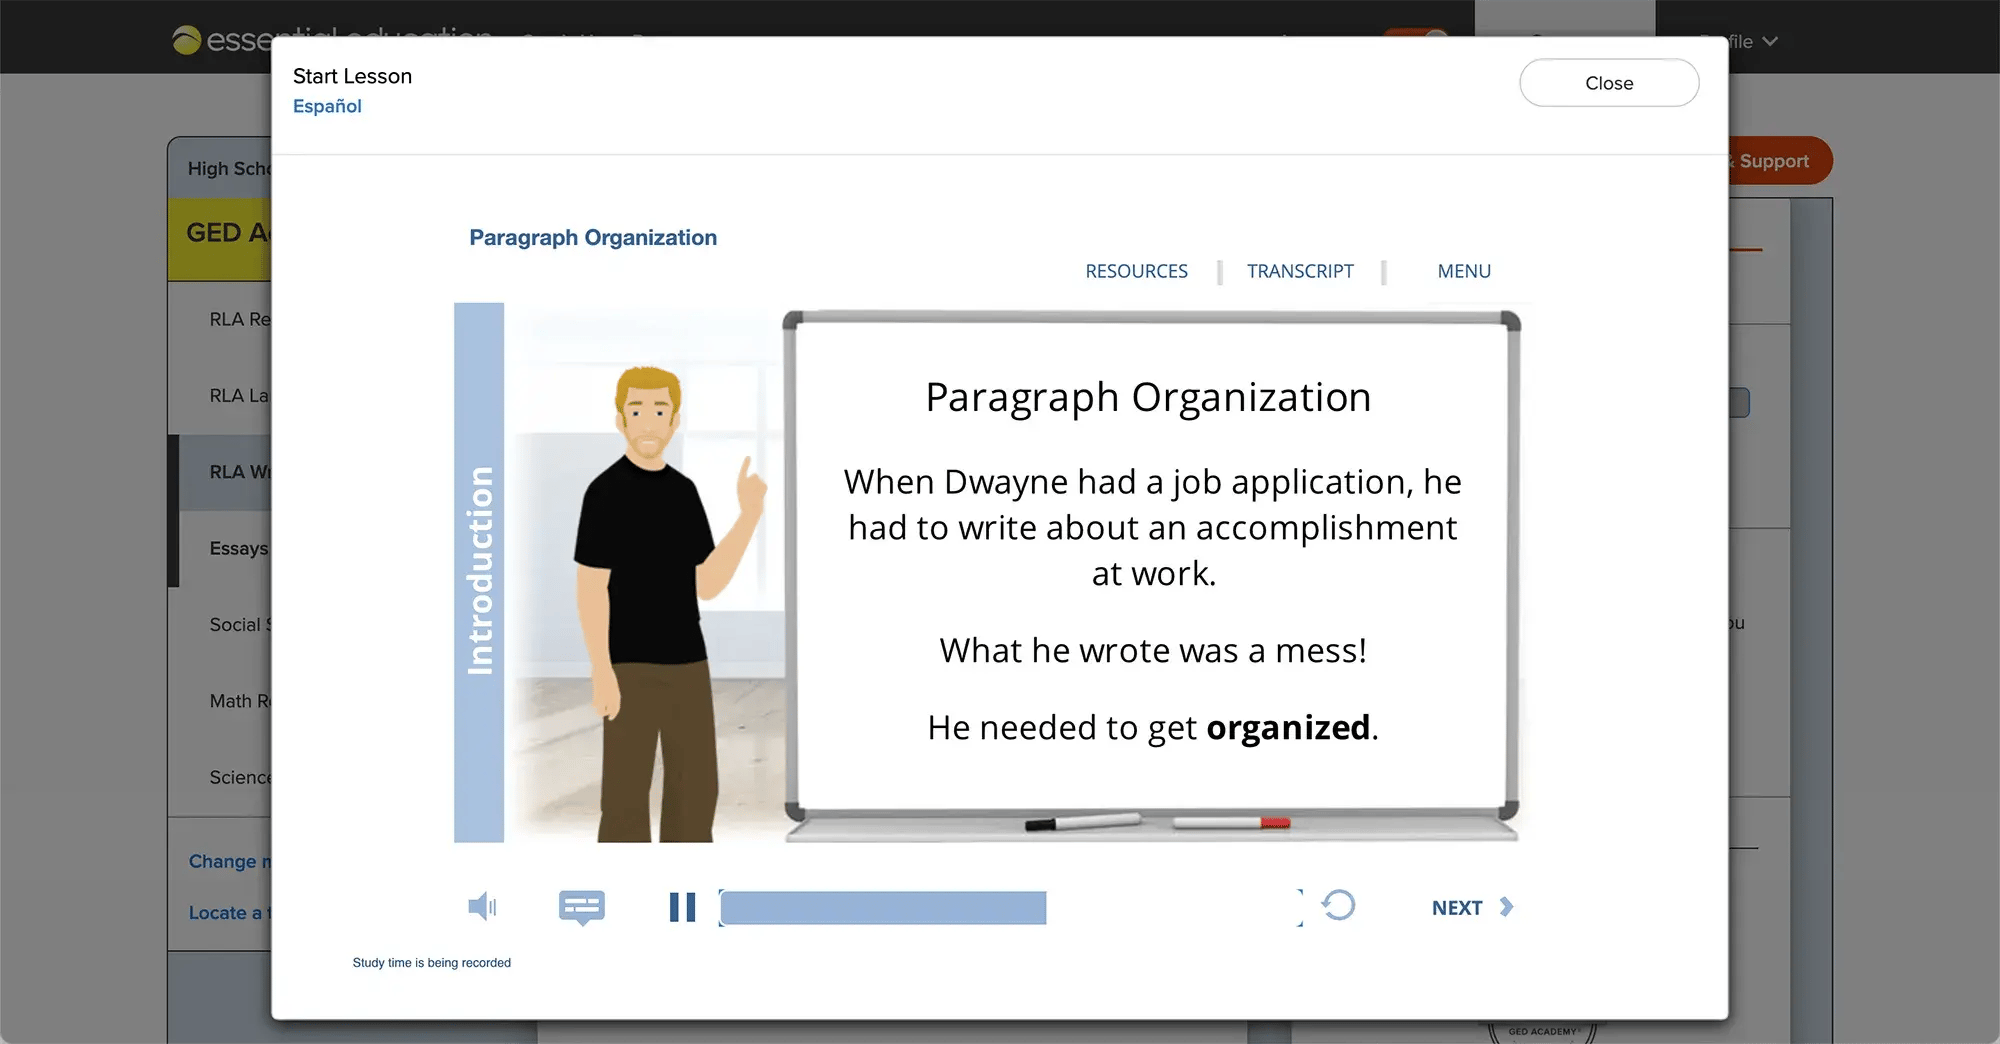Click the replay circular arrow icon
Image resolution: width=2000 pixels, height=1044 pixels.
click(x=1338, y=906)
